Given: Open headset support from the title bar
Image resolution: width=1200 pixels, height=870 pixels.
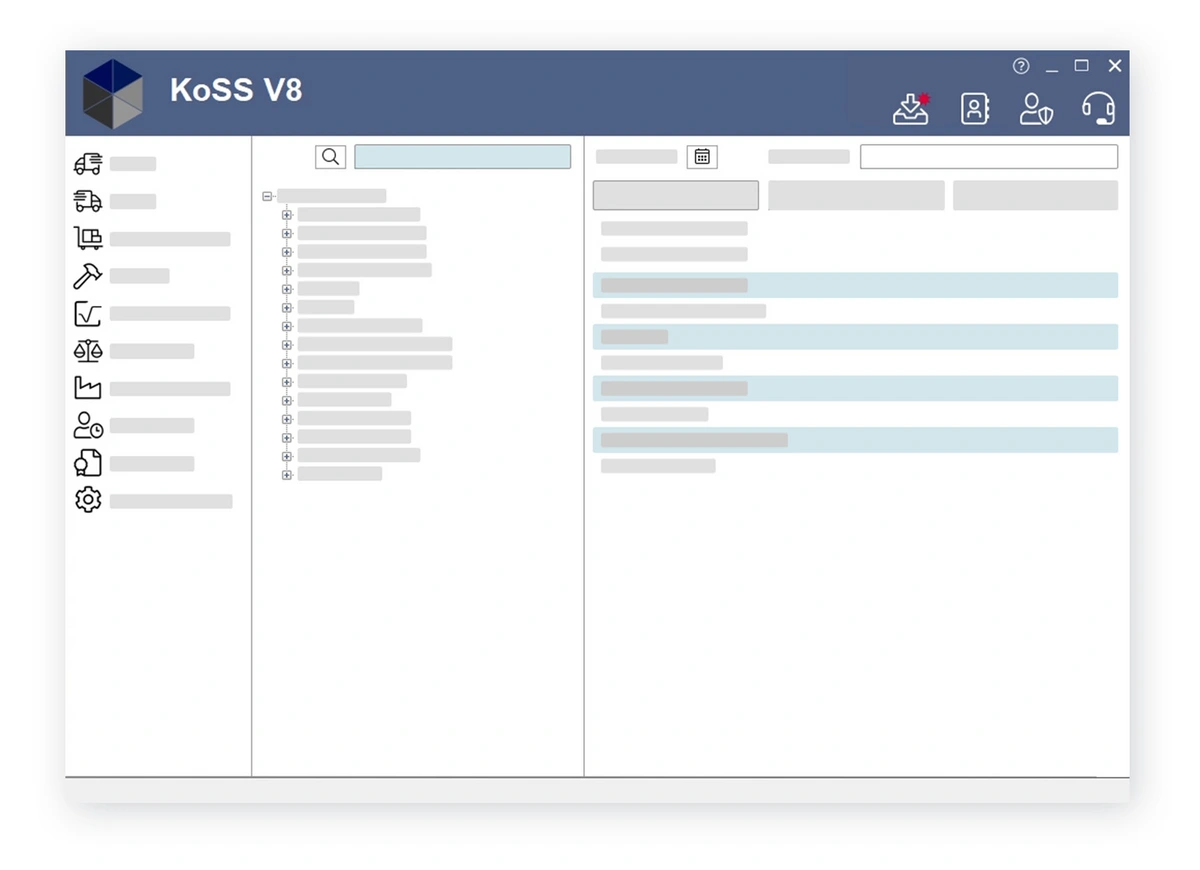Looking at the screenshot, I should [x=1098, y=108].
